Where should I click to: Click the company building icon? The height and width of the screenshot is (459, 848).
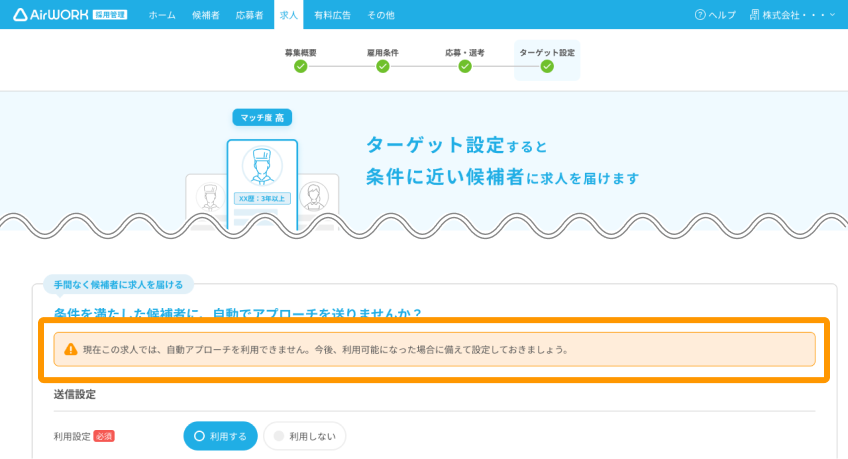[x=754, y=15]
